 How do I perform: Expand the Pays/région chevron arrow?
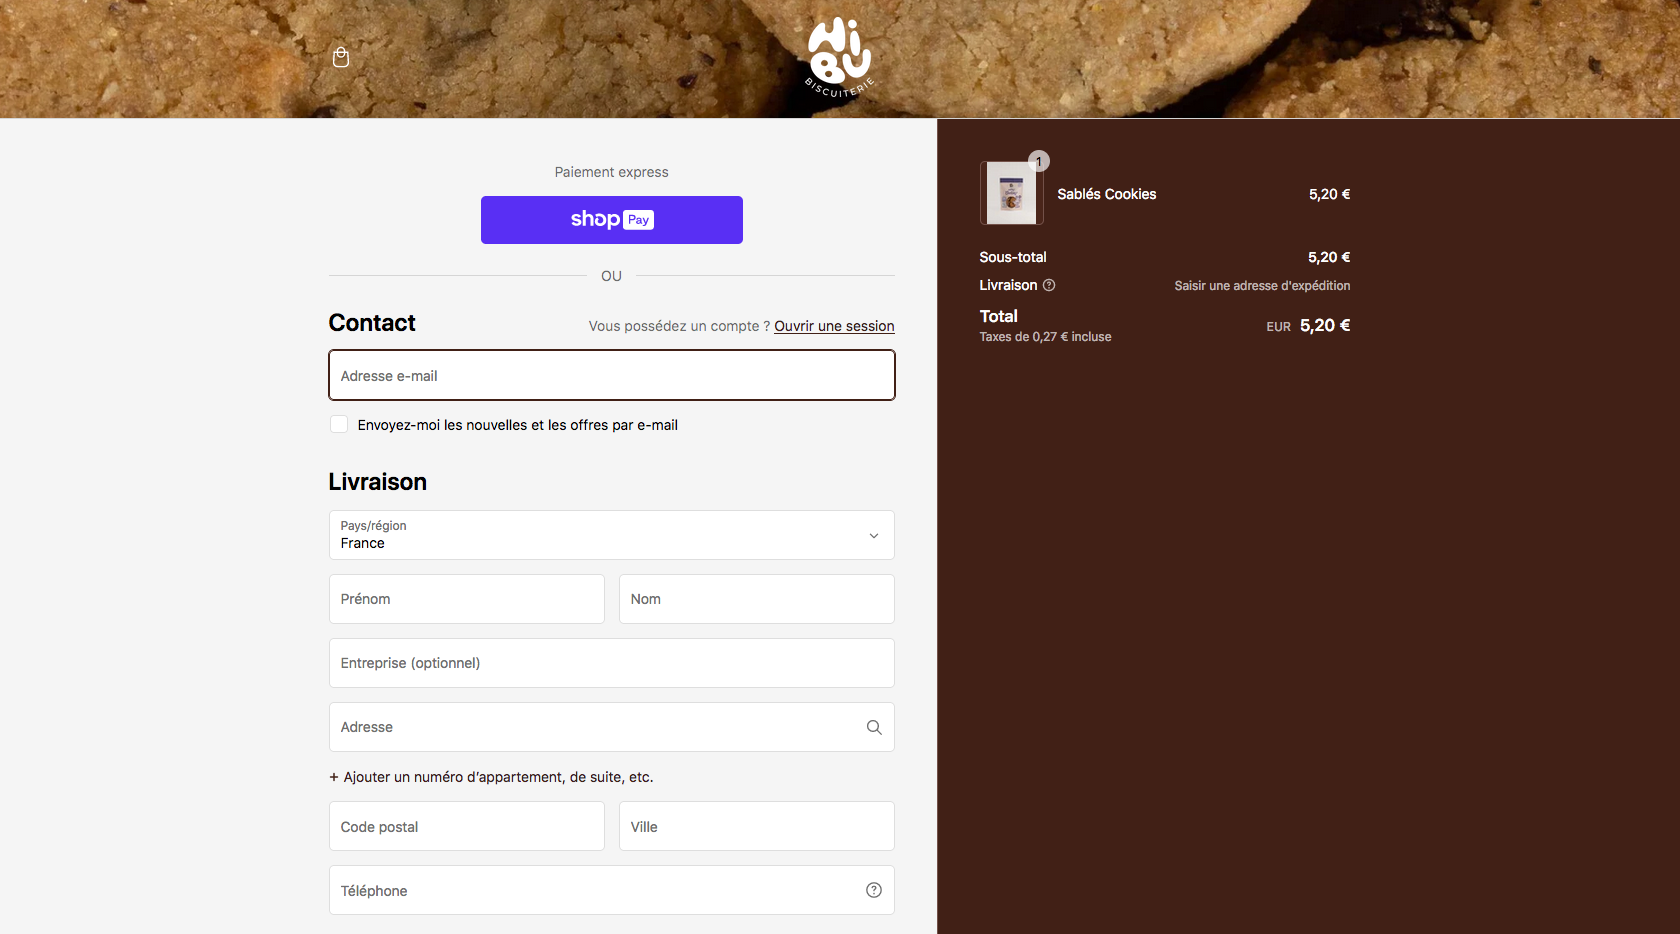click(874, 536)
